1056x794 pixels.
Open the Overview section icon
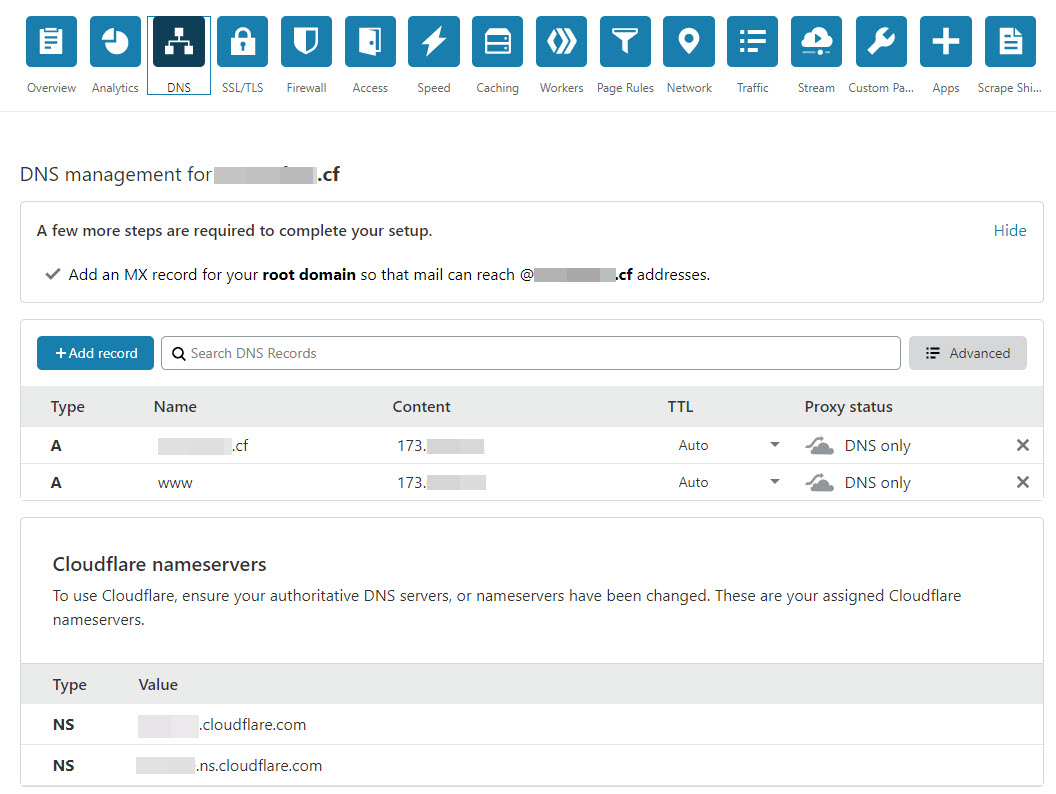click(x=51, y=42)
